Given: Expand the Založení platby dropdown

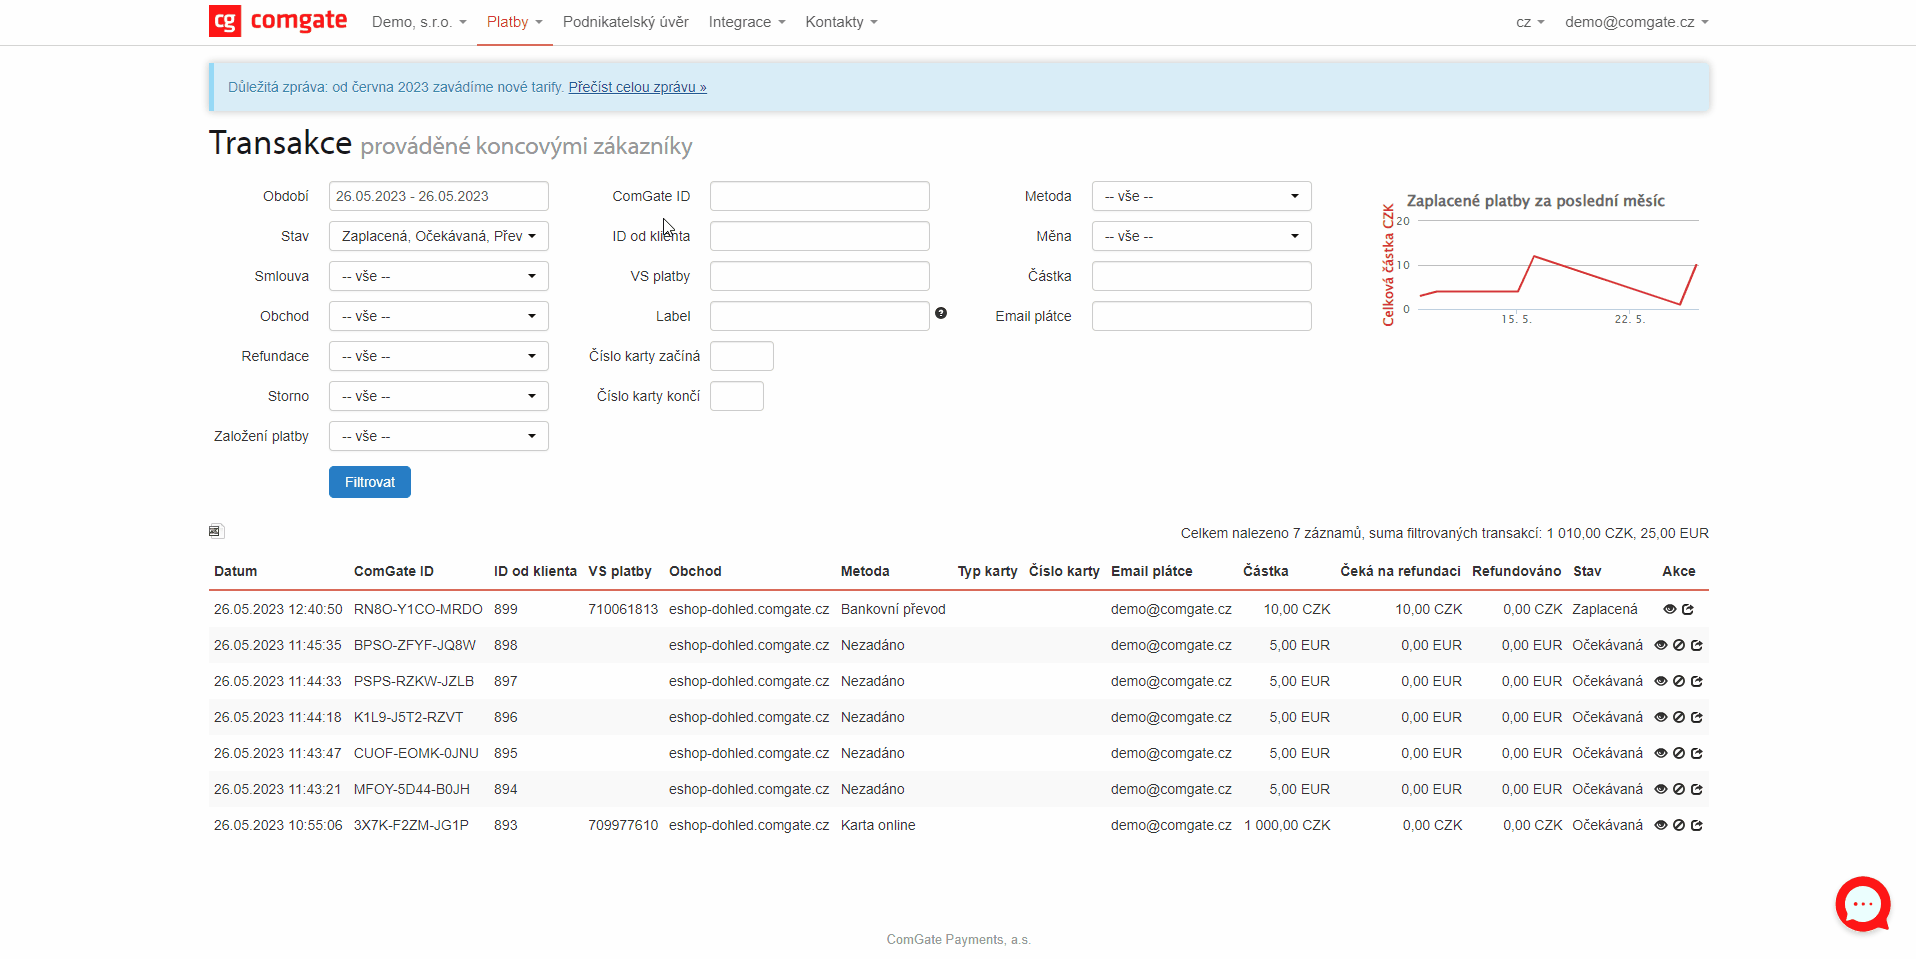Looking at the screenshot, I should (439, 436).
